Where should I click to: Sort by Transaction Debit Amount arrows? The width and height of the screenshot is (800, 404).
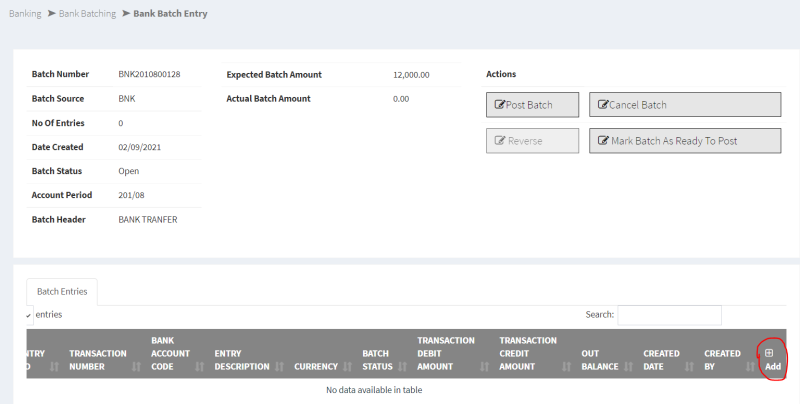point(487,367)
